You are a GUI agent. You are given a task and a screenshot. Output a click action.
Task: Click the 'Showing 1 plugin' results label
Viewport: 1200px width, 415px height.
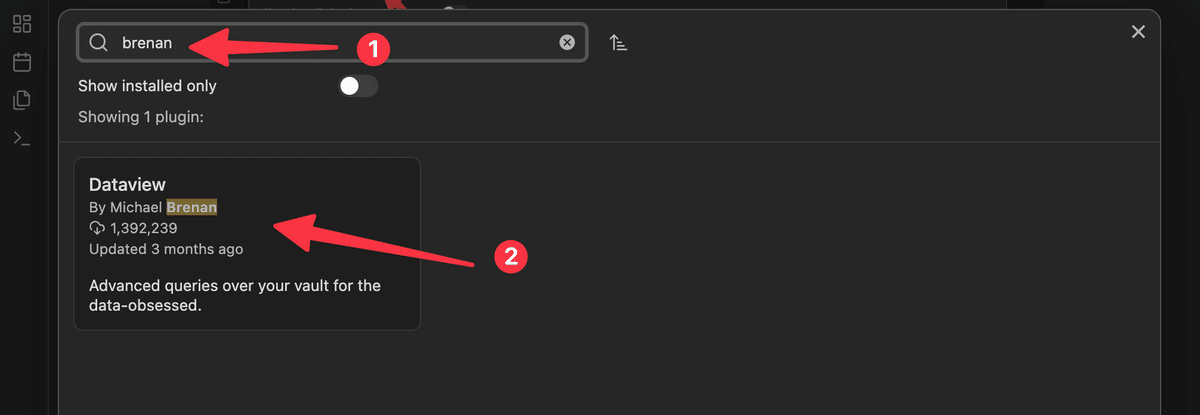point(141,117)
